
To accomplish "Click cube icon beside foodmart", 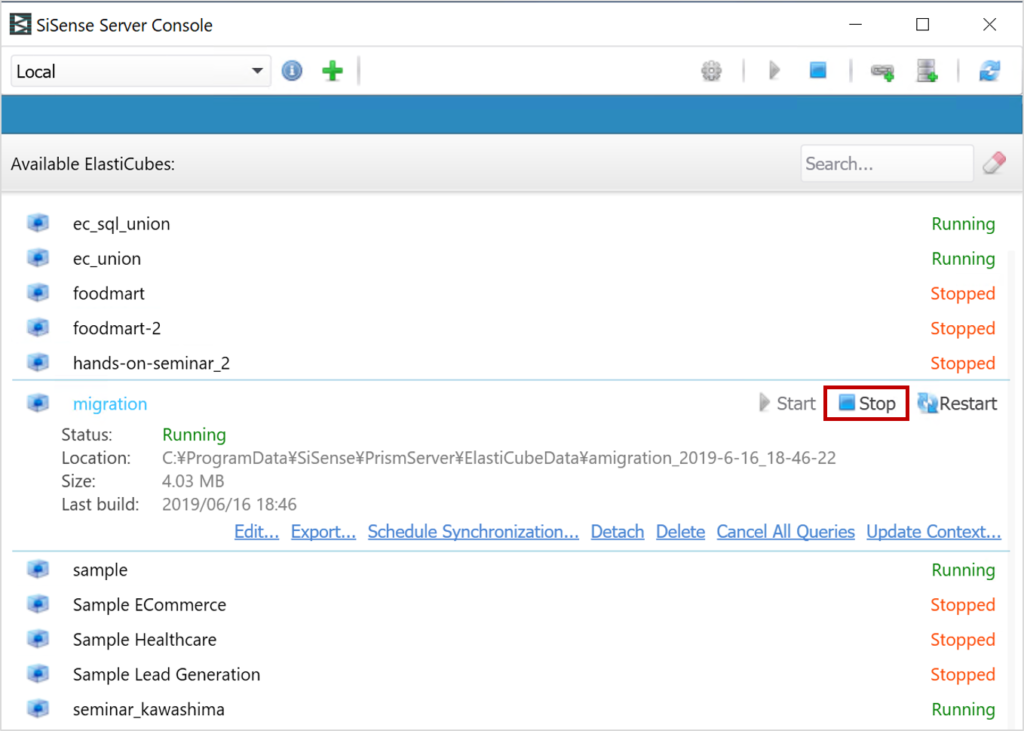I will pos(38,293).
